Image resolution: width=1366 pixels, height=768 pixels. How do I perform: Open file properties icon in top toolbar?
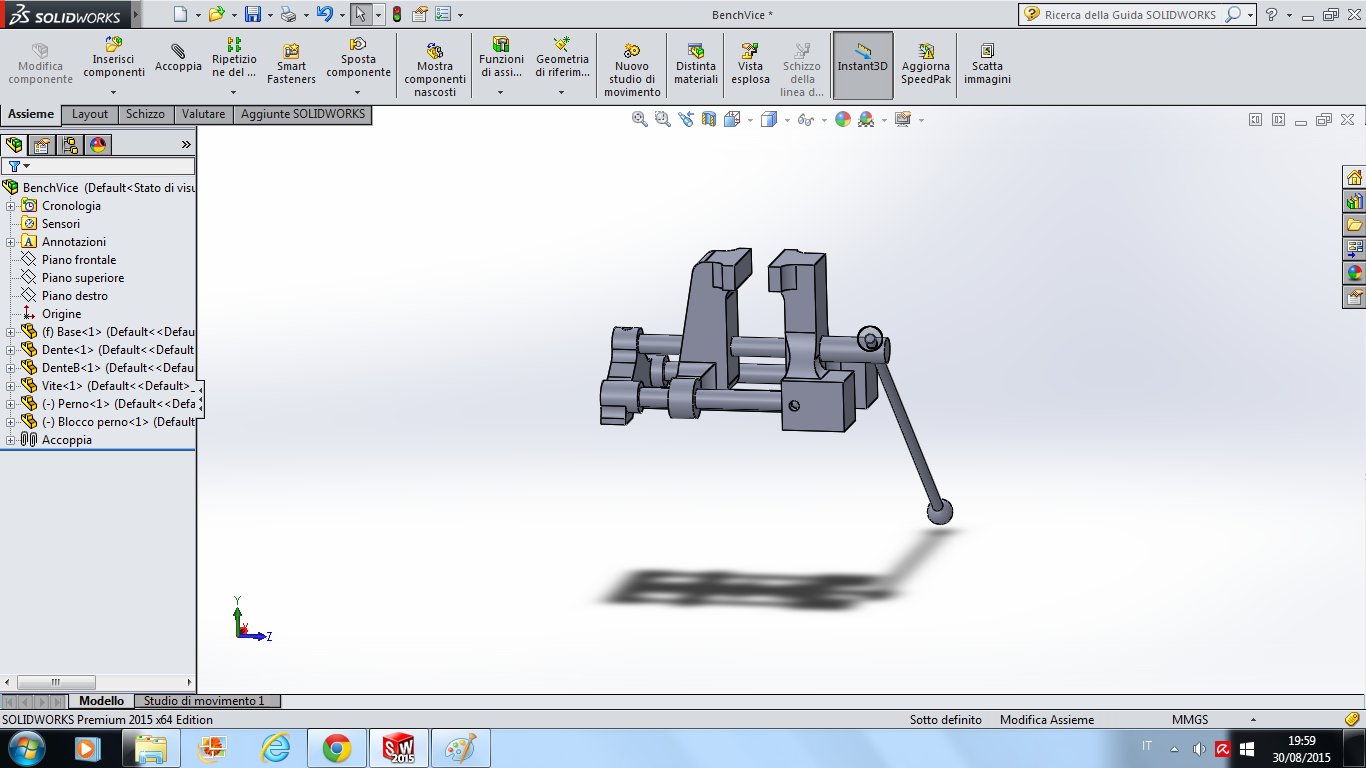pyautogui.click(x=420, y=14)
